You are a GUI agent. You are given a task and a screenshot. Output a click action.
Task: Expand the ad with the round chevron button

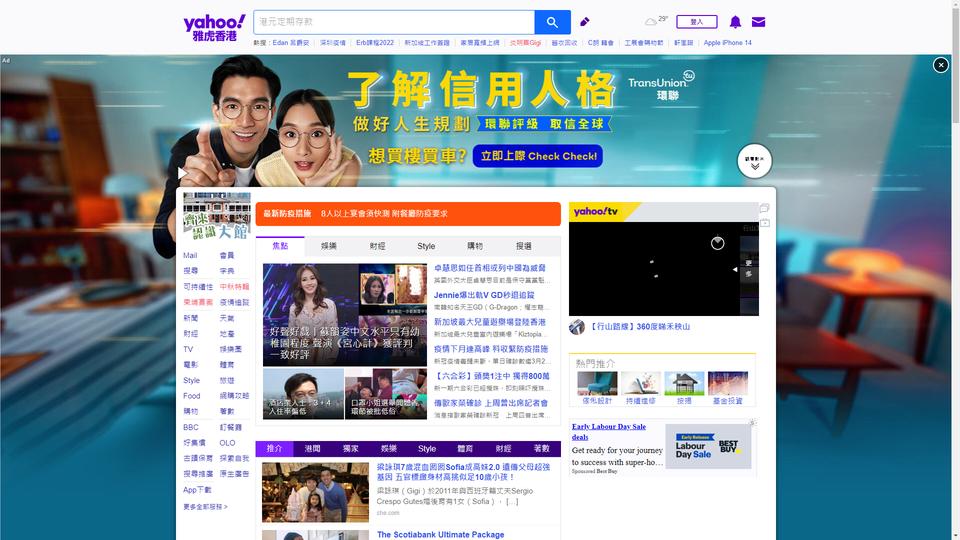coord(754,161)
